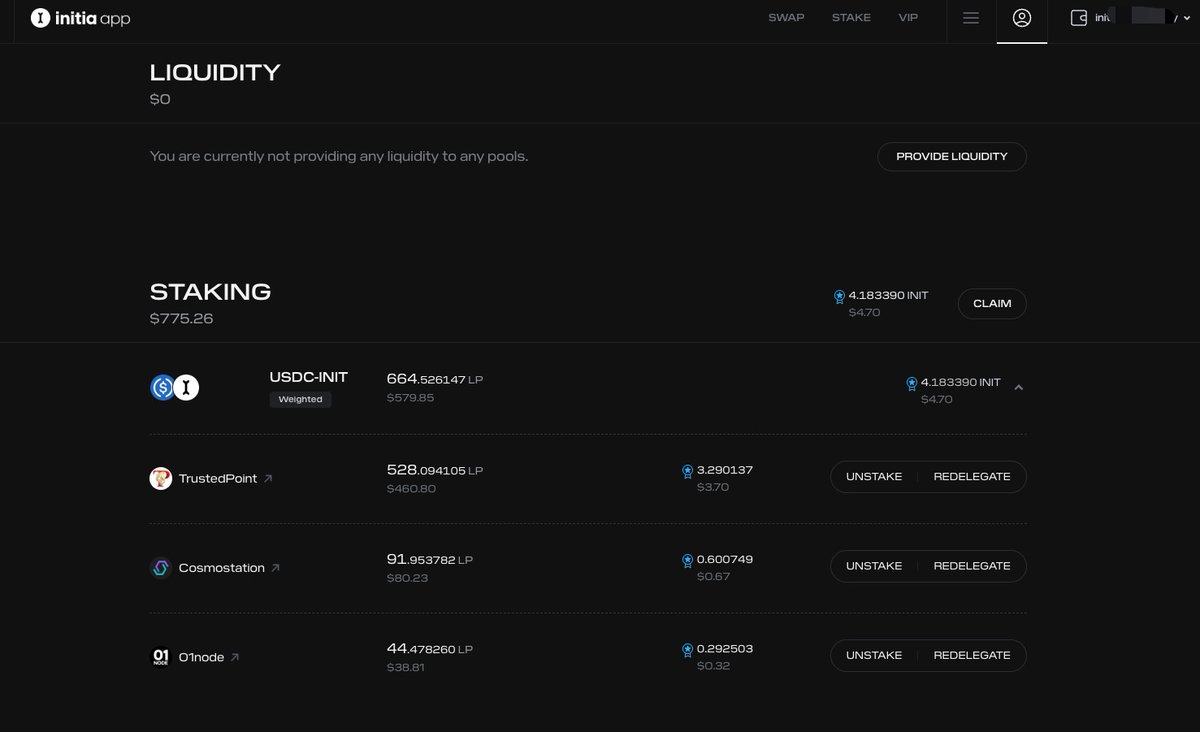Redelegate from Cosmostation
Screen dimensions: 1200x732
(972, 566)
